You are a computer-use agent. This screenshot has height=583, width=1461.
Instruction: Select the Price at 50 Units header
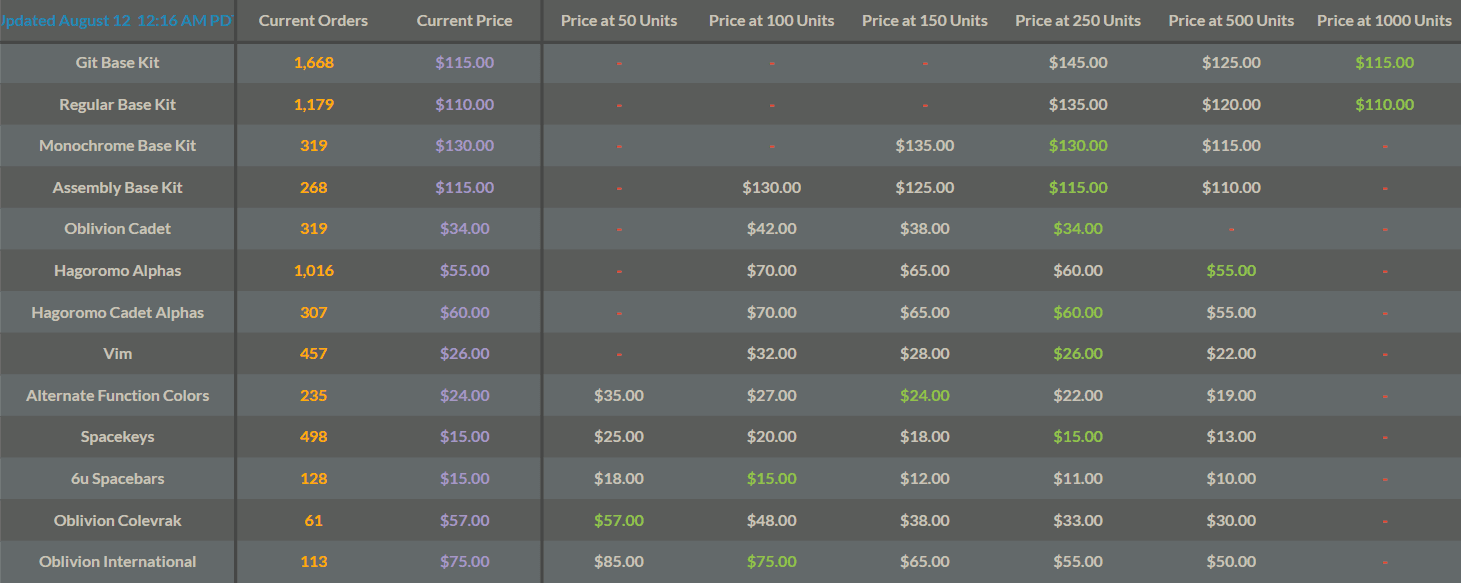pos(619,21)
